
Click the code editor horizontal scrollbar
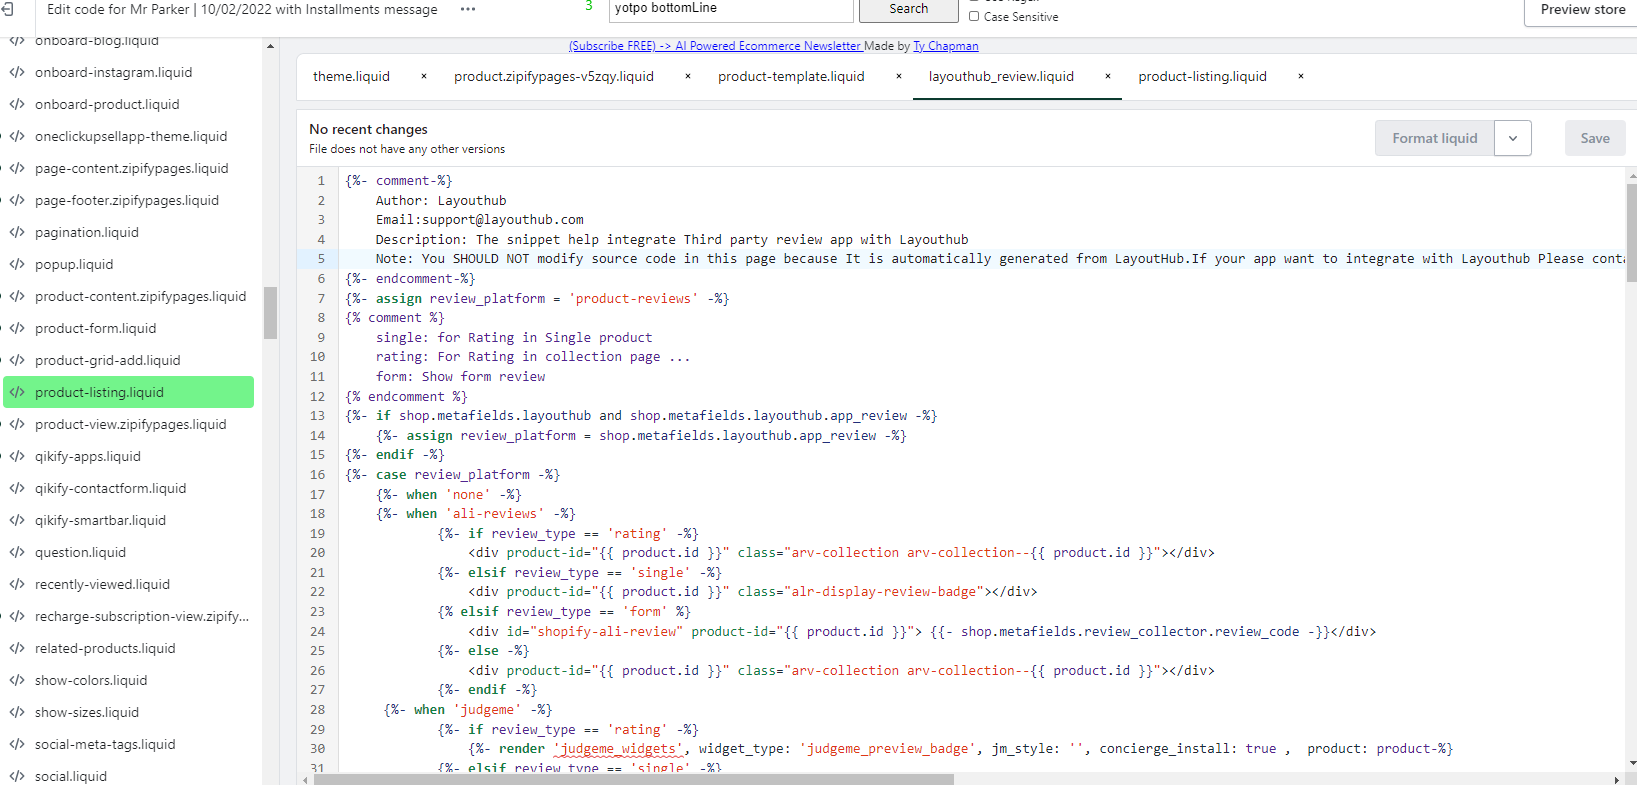634,779
